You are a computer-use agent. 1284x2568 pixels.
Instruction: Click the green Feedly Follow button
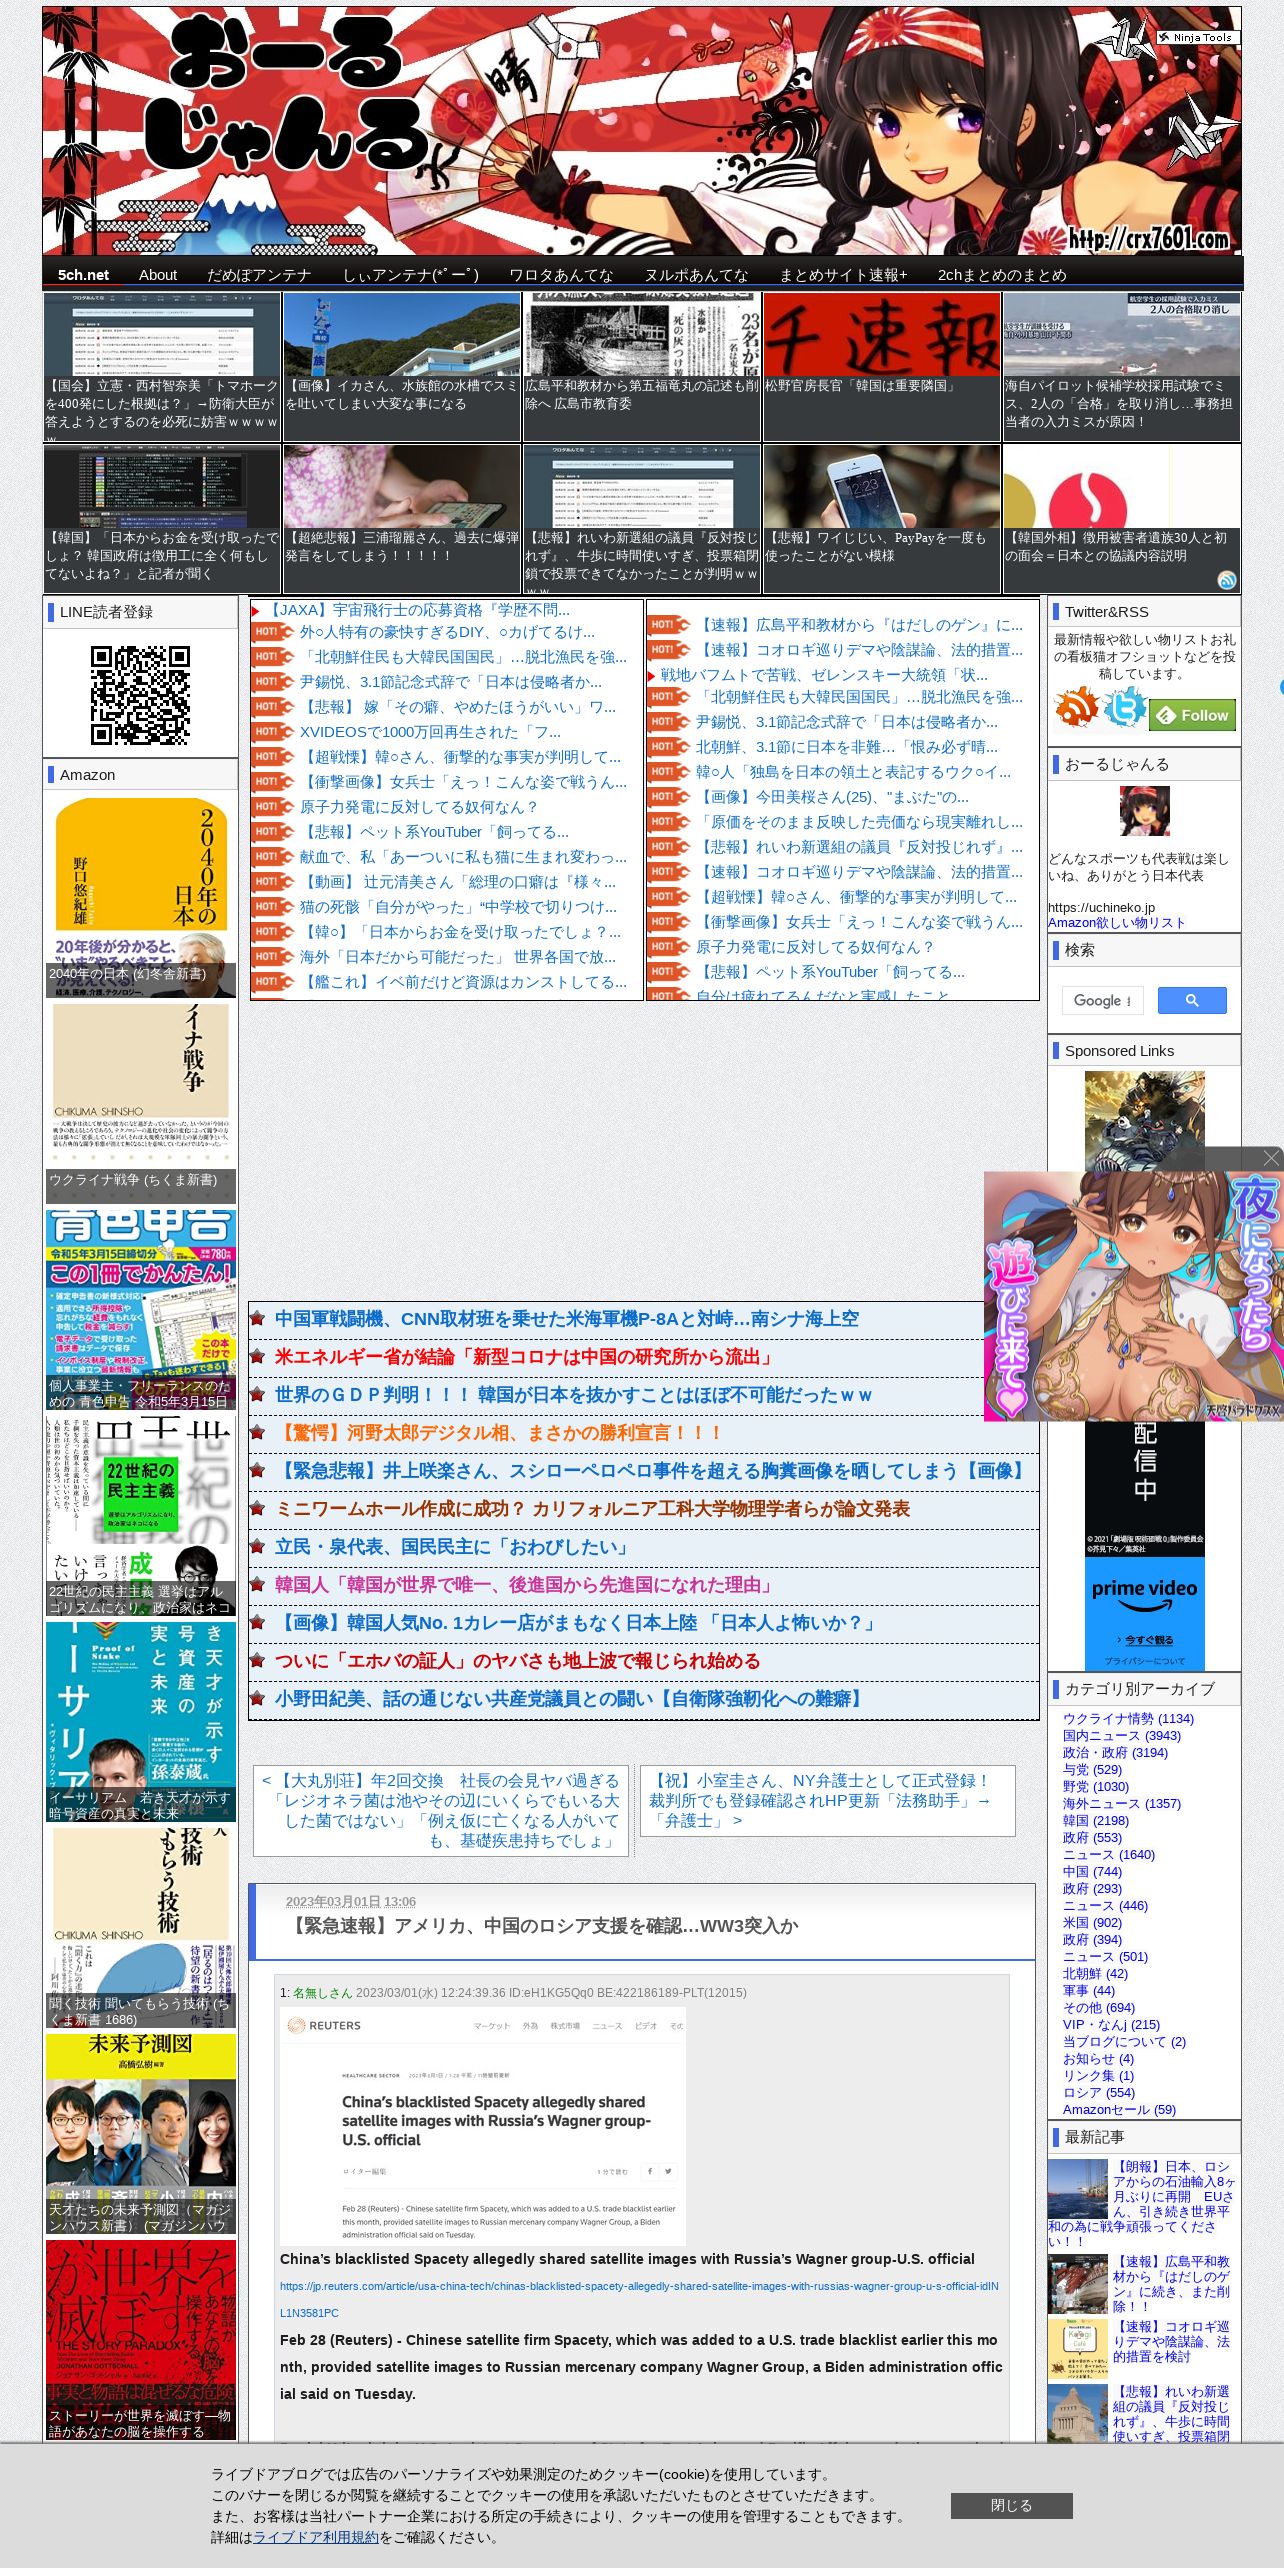(x=1193, y=715)
